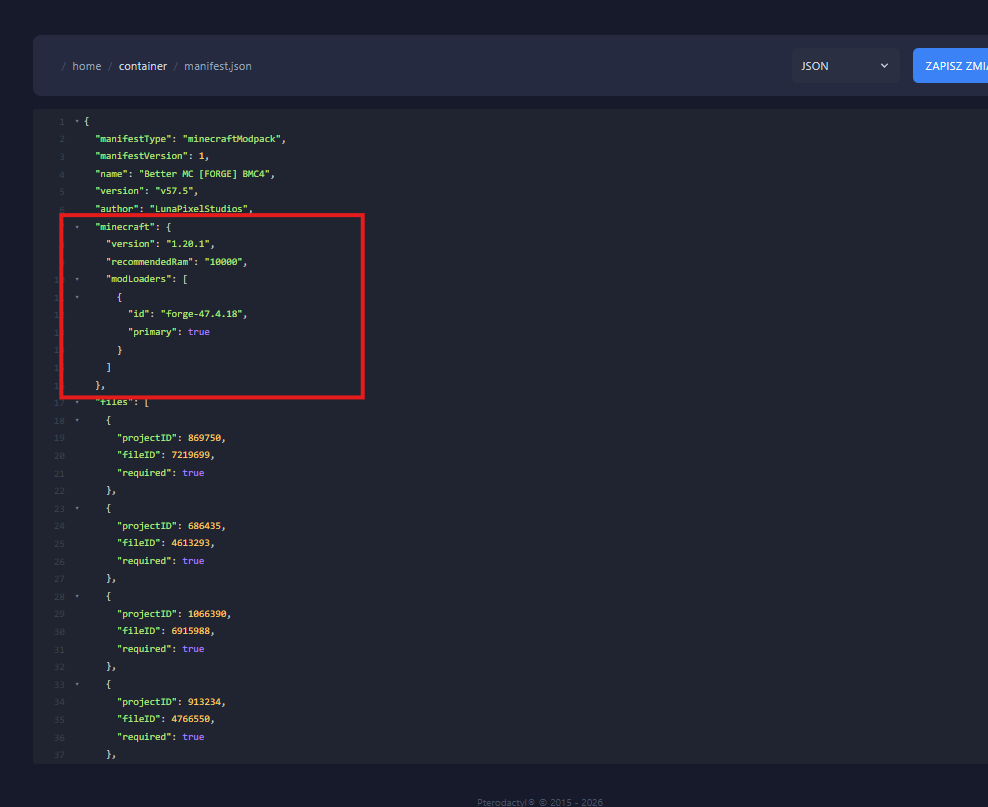Viewport: 988px width, 807px height.
Task: Click the "1.20.1" minecraft version value
Action: [188, 244]
